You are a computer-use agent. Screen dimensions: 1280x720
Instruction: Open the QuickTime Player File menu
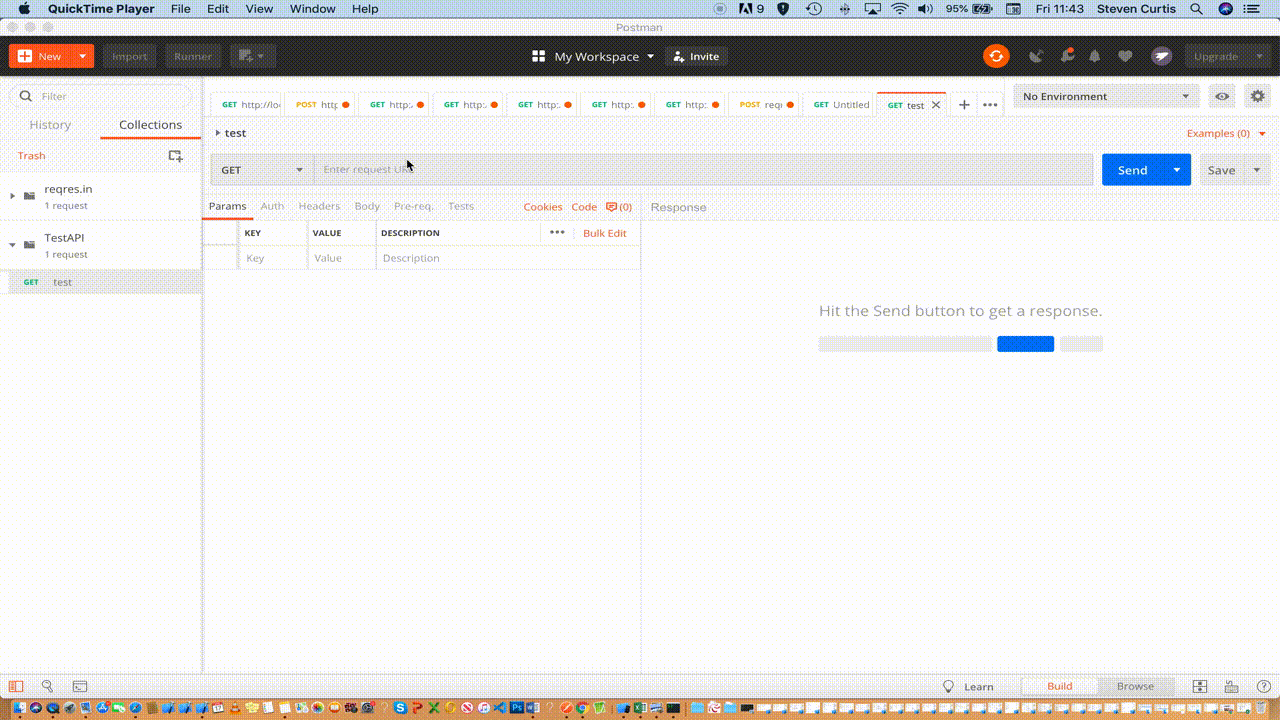180,9
